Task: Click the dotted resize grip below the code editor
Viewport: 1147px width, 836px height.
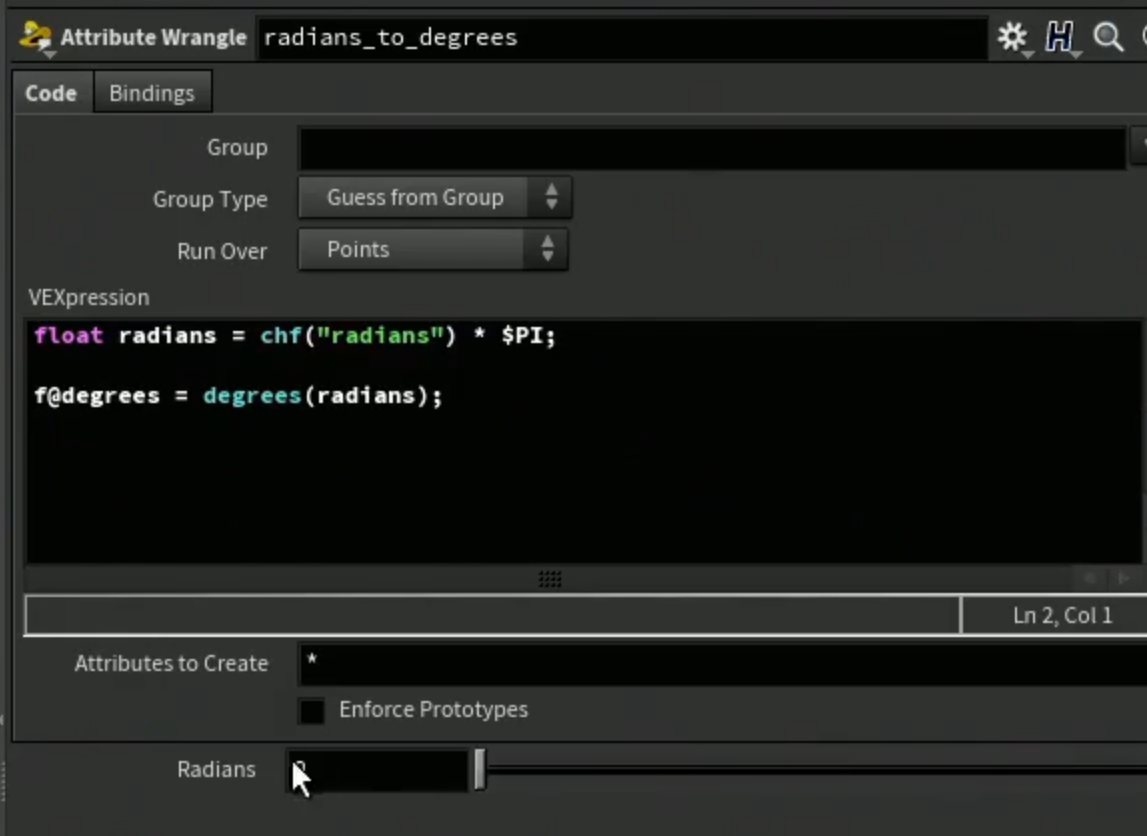Action: tap(549, 579)
